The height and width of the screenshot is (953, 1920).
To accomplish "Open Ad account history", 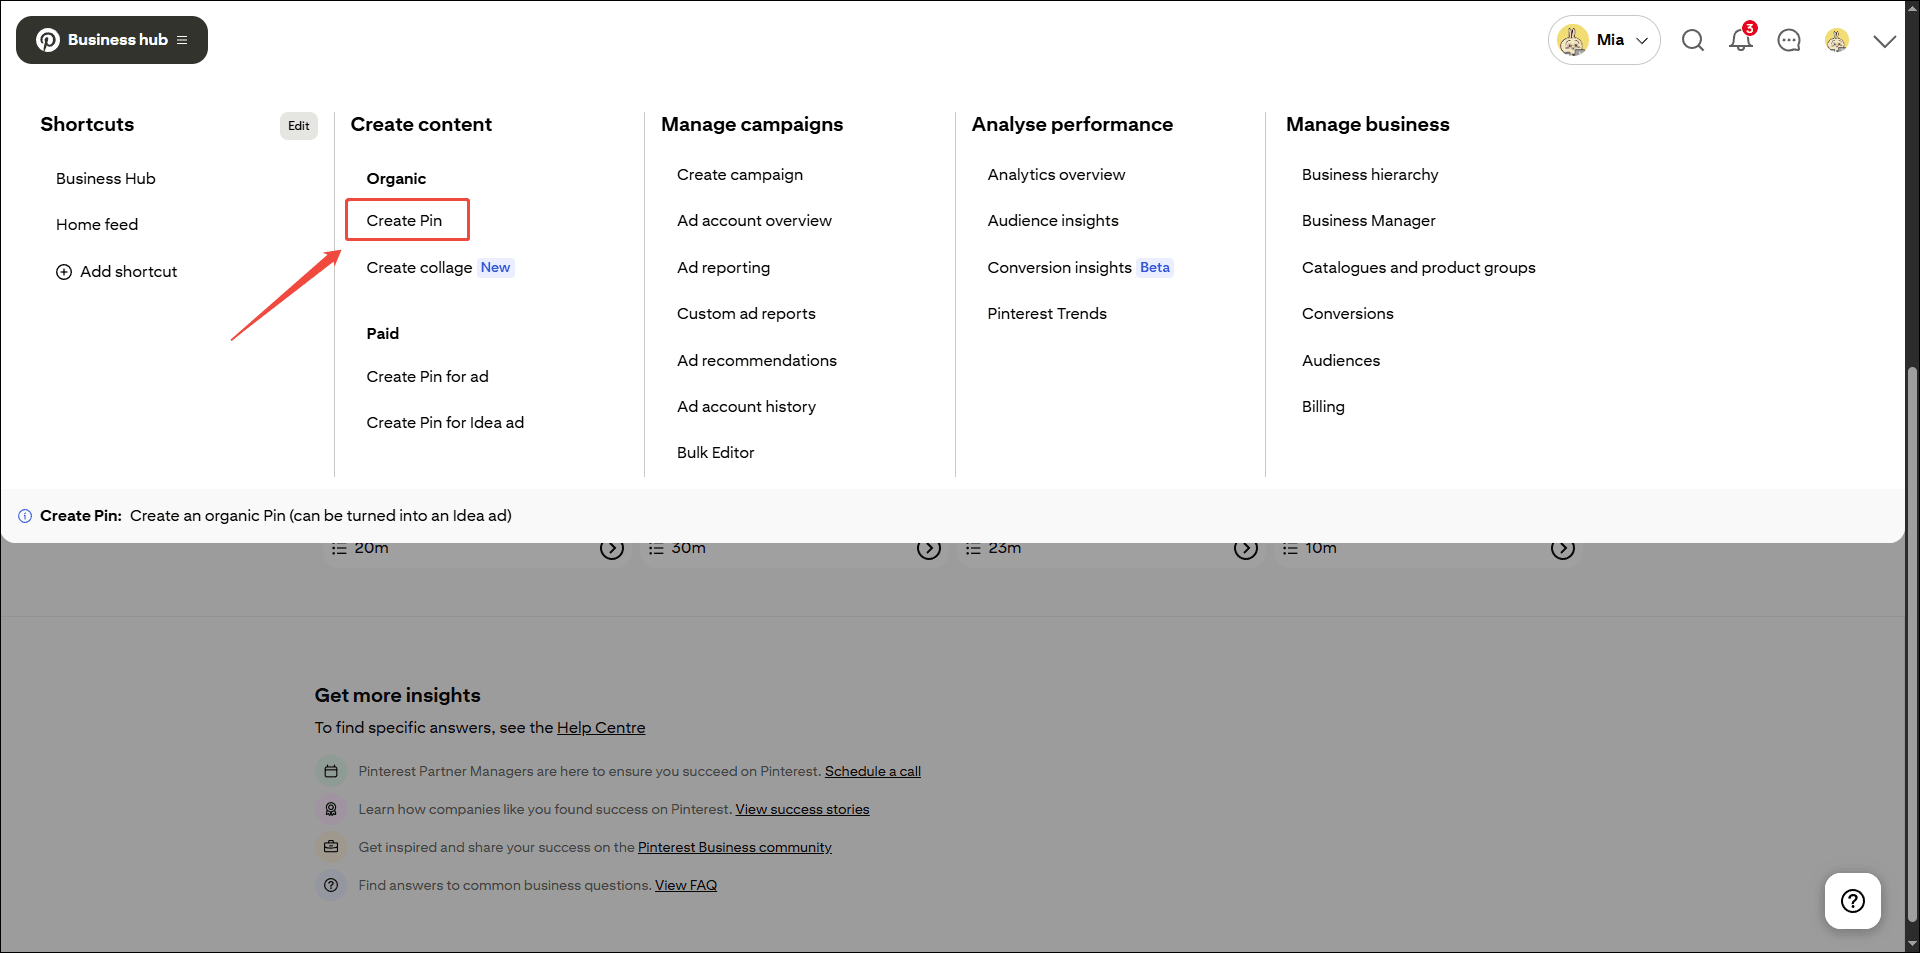I will [x=746, y=407].
